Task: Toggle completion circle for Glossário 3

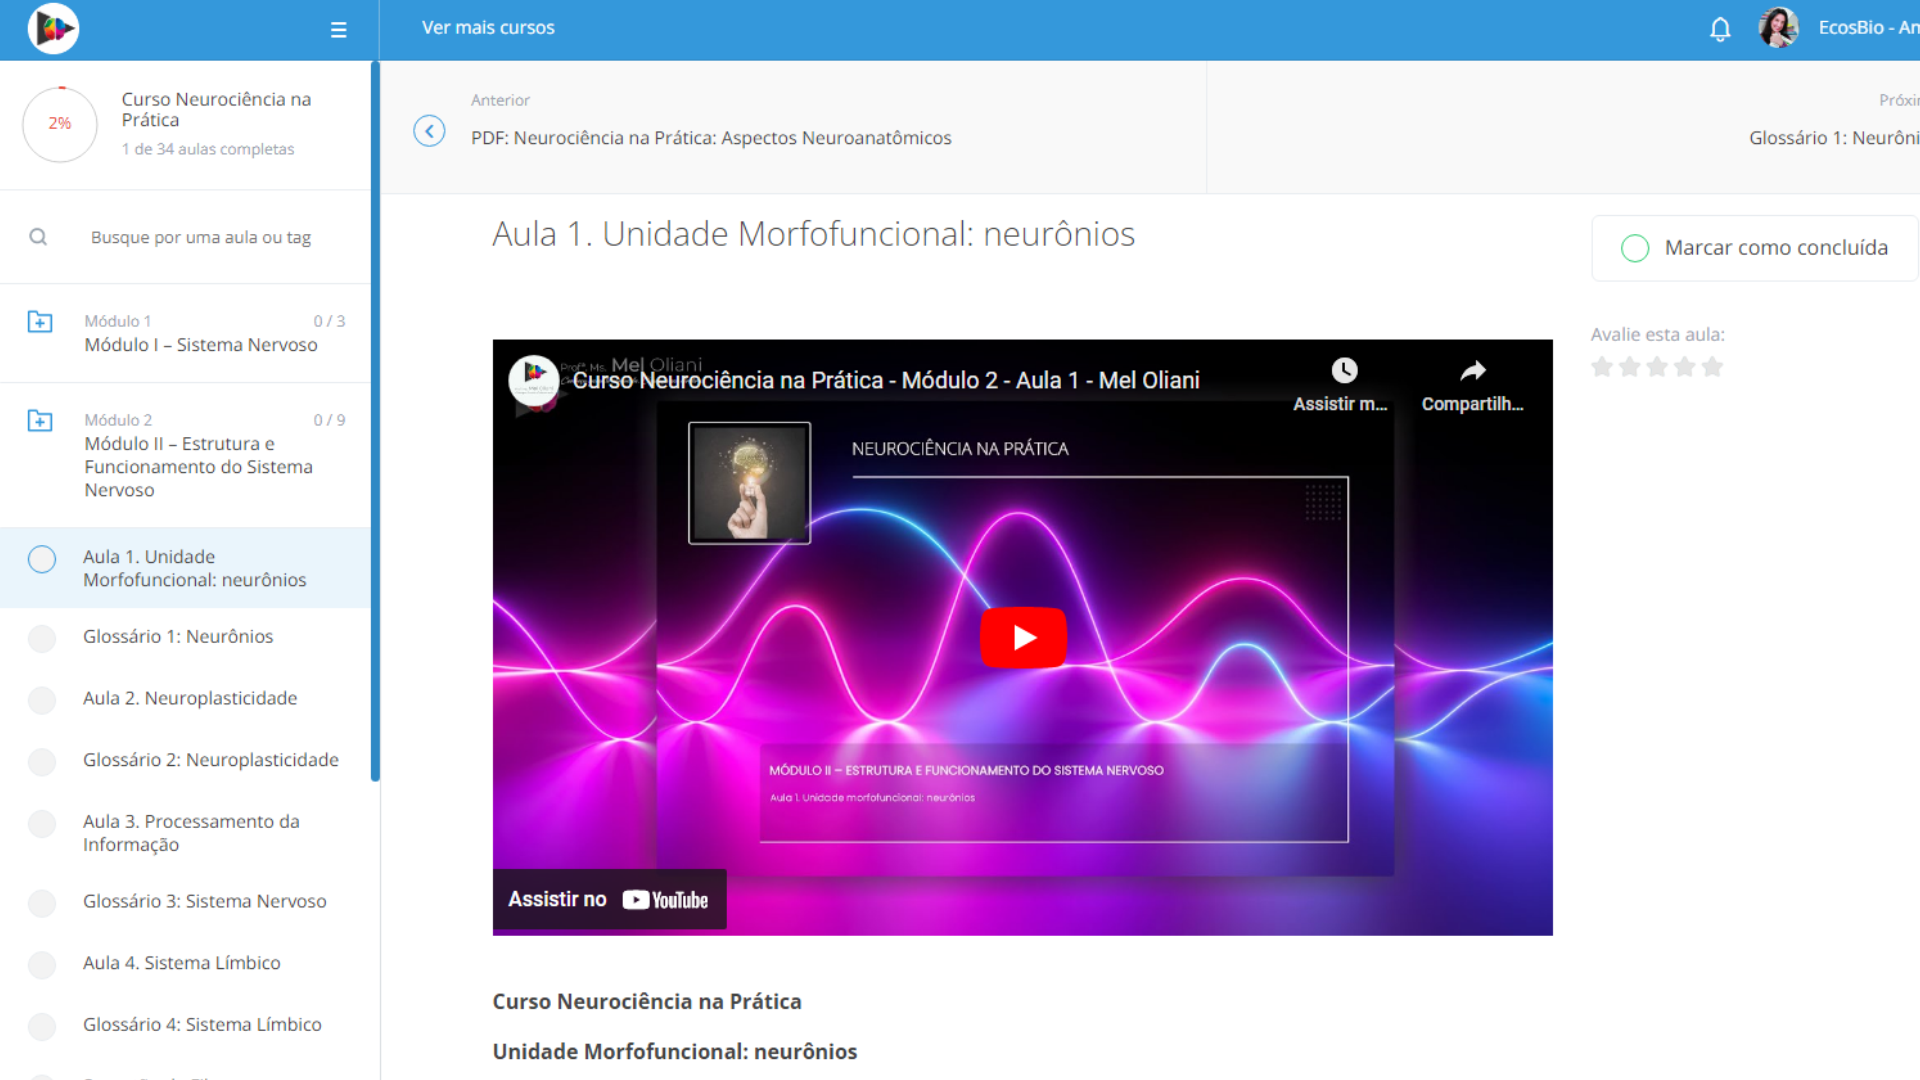Action: pyautogui.click(x=42, y=904)
